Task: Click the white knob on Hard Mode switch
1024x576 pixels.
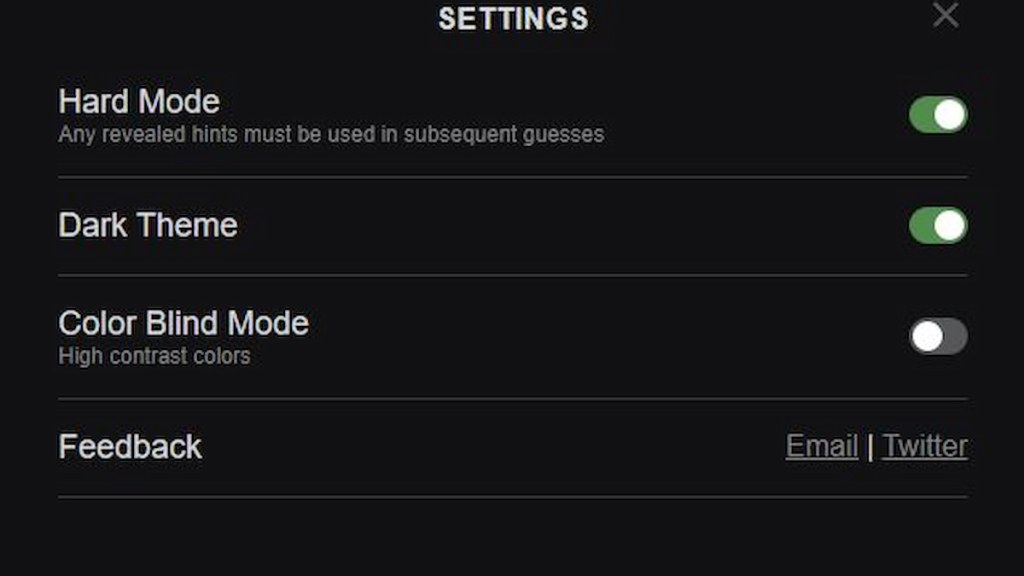Action: (950, 115)
